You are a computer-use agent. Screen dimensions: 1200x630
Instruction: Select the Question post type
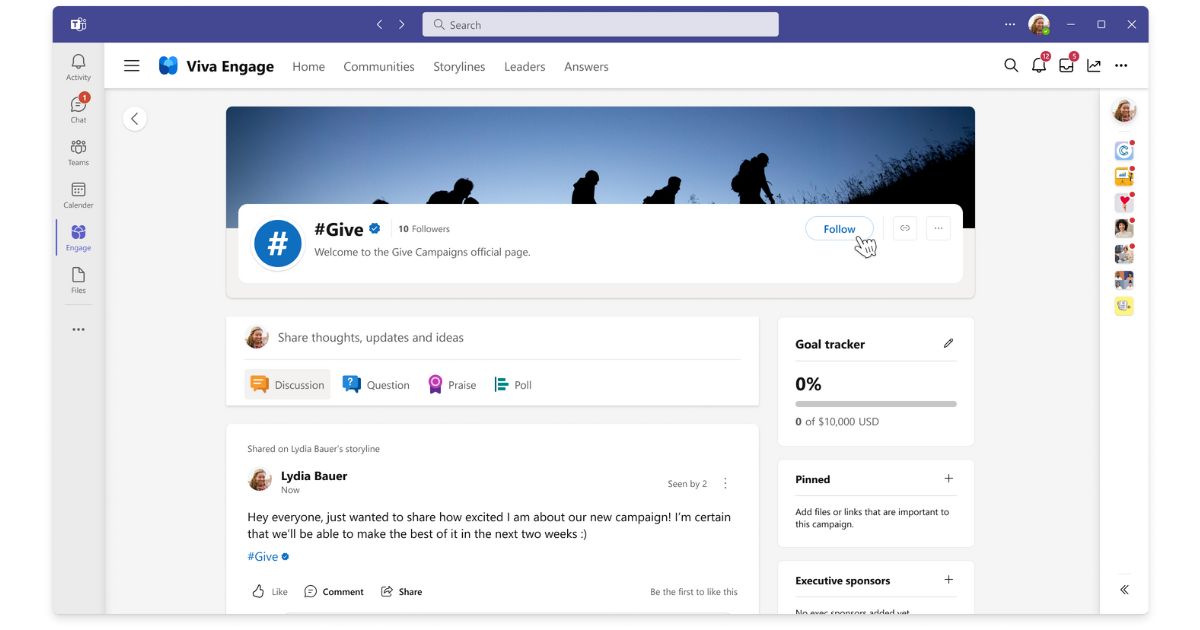click(x=376, y=385)
